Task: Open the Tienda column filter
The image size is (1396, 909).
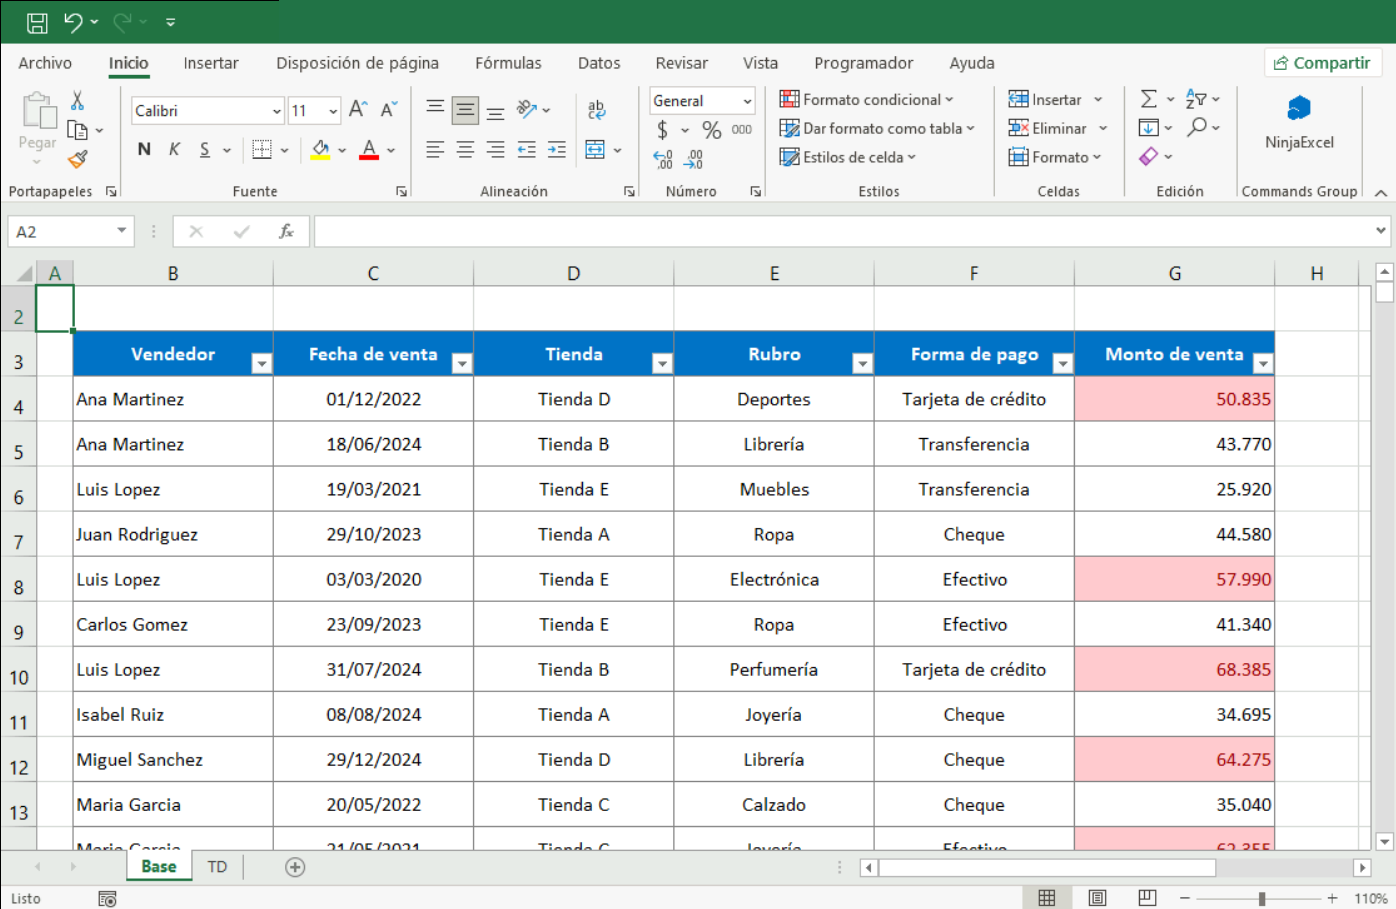Action: 662,364
